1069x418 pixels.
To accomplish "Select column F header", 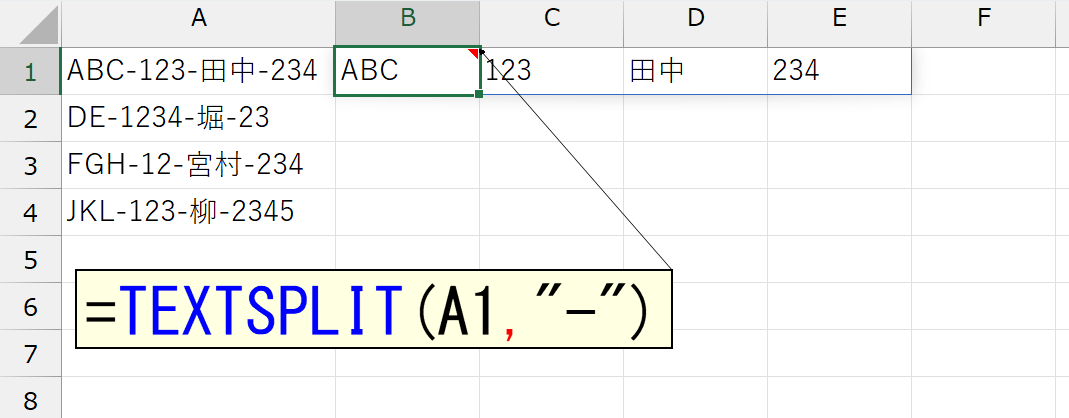I will 983,23.
